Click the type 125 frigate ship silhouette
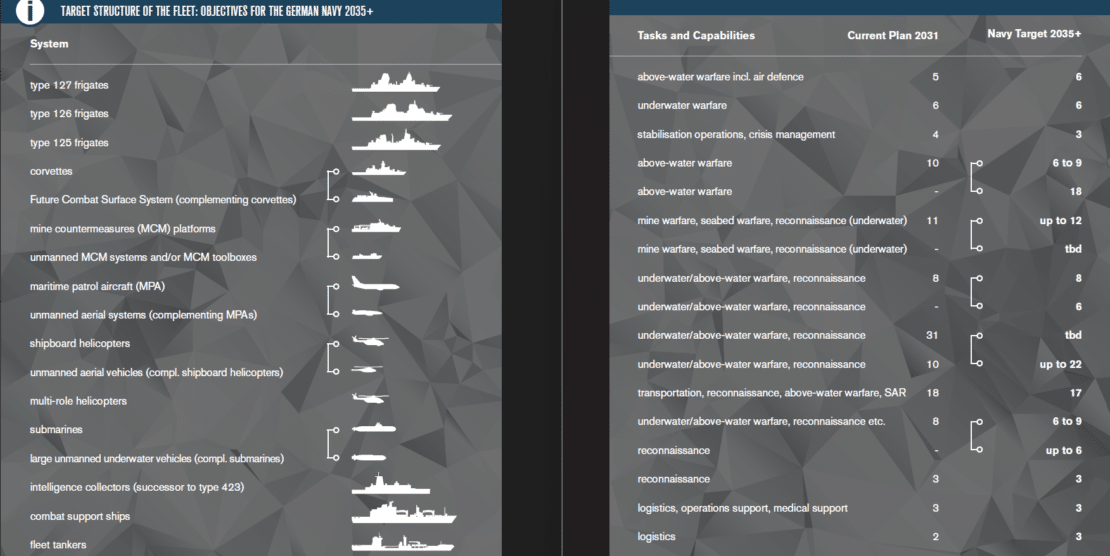The image size is (1110, 556). (x=395, y=141)
